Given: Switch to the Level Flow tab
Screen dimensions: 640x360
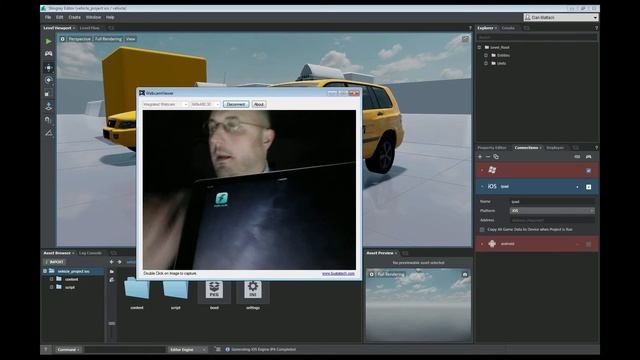Looking at the screenshot, I should 90,28.
